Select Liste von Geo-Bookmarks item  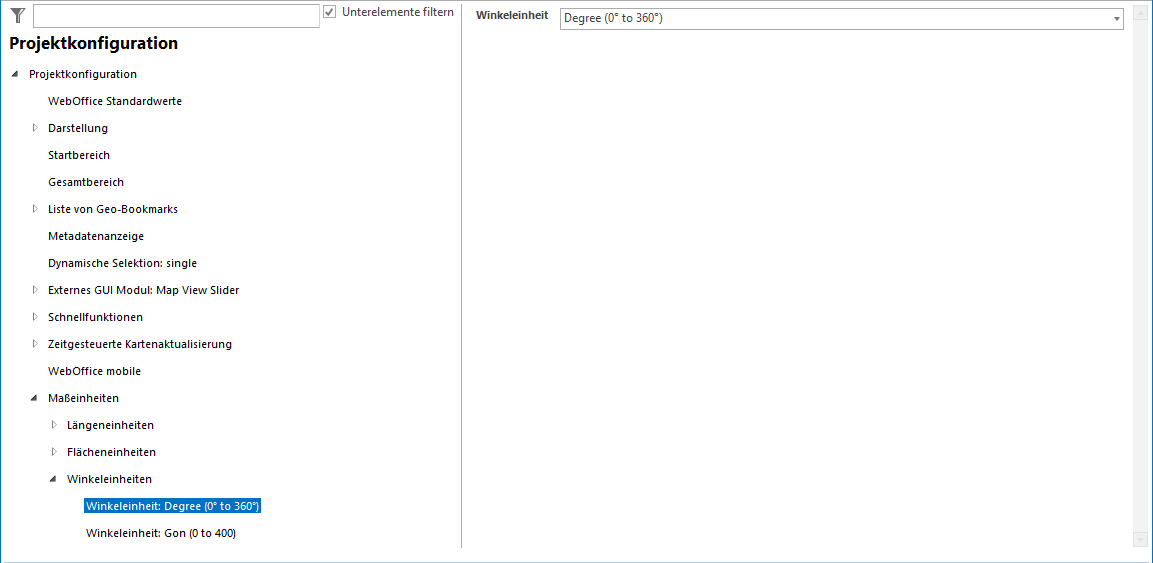coord(113,209)
